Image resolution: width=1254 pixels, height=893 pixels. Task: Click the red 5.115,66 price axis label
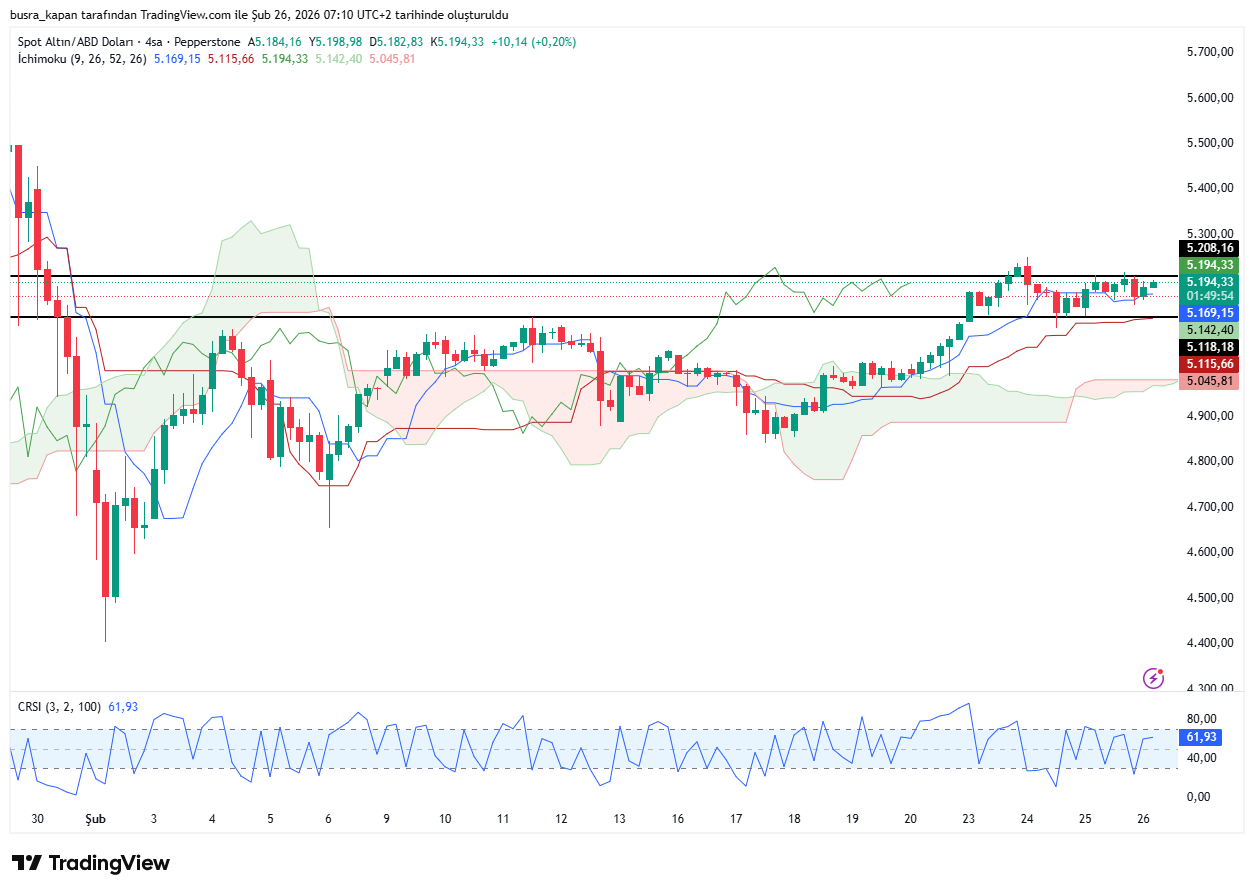[x=1210, y=363]
